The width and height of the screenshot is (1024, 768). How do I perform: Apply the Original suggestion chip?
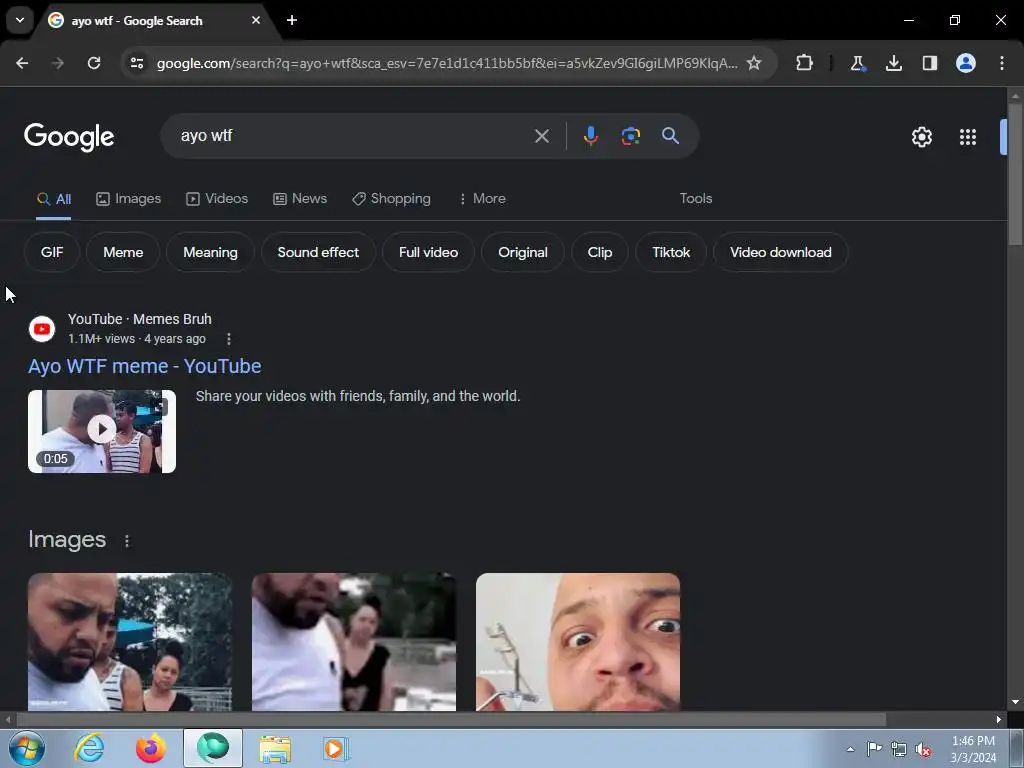tap(522, 252)
